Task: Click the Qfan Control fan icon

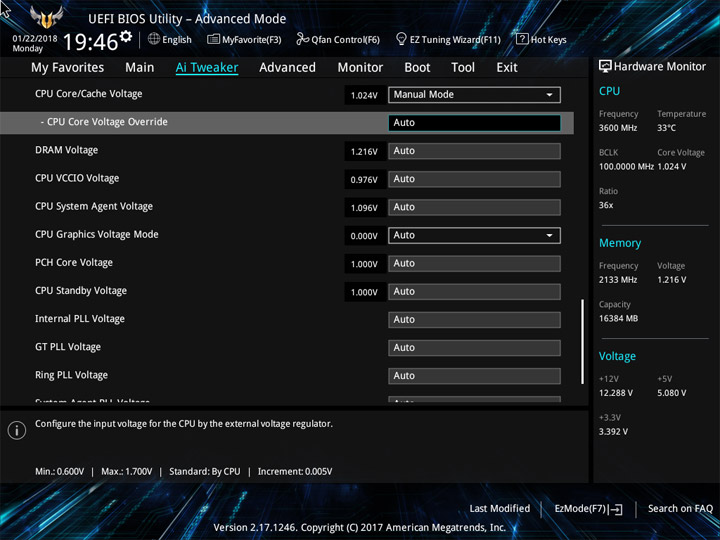Action: [302, 39]
